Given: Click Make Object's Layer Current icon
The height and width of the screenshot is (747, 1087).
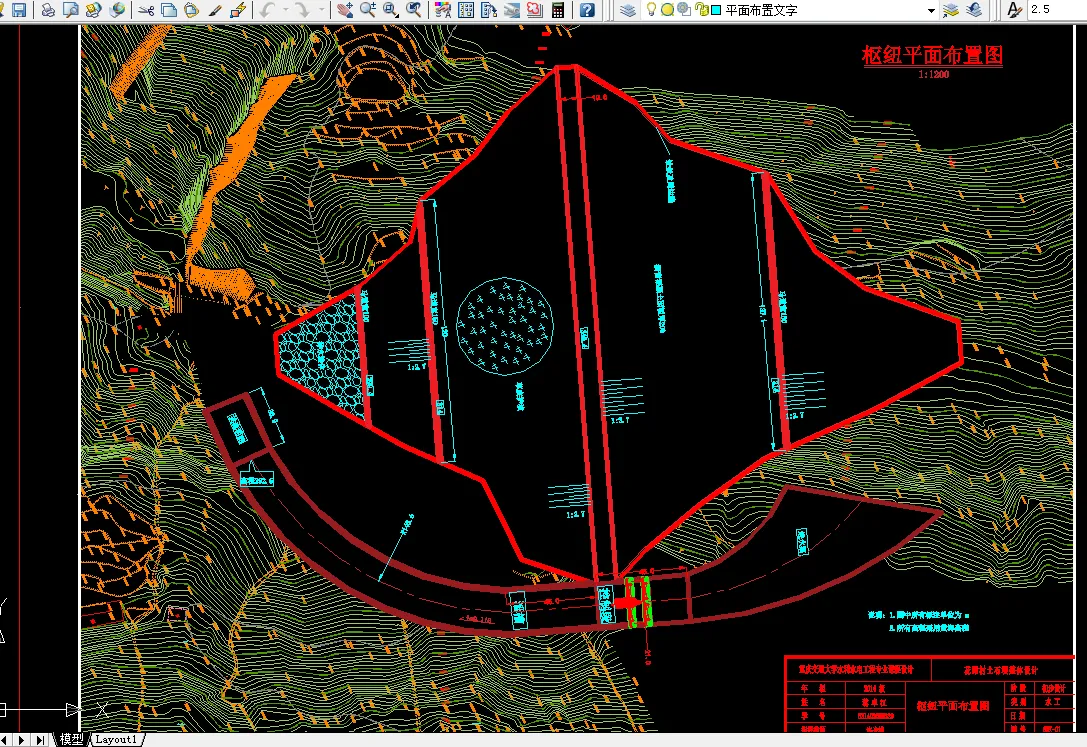Looking at the screenshot, I should pos(951,10).
